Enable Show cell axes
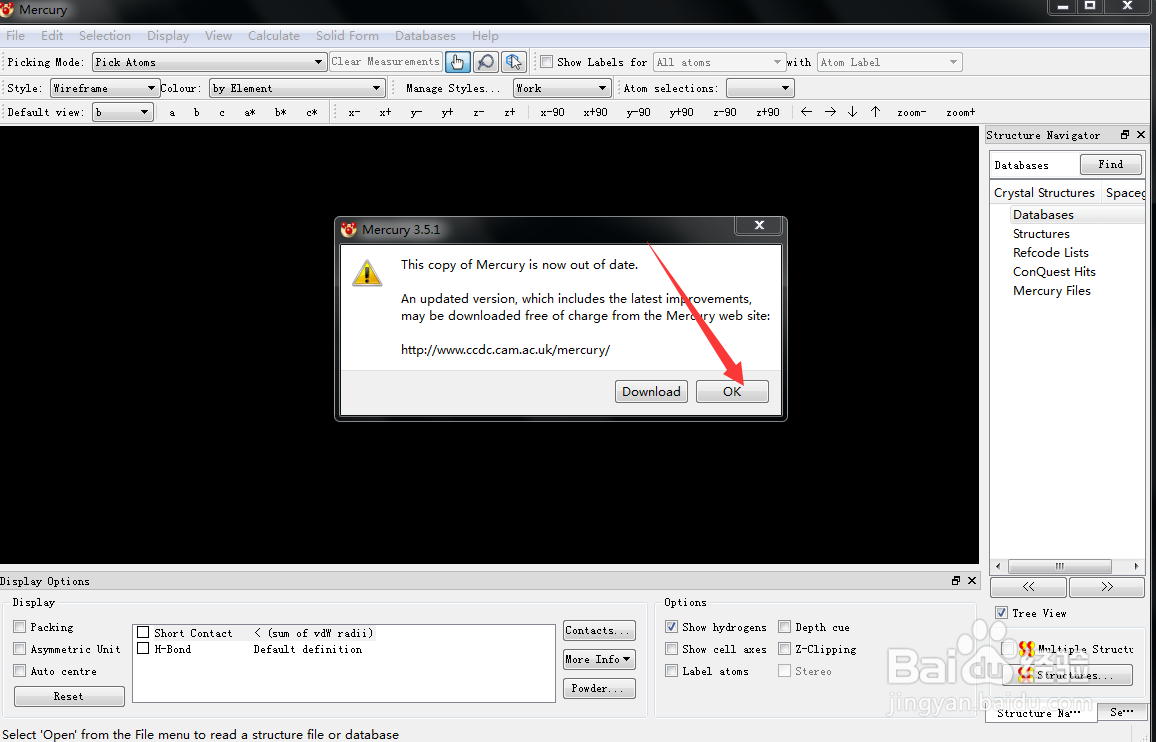Image resolution: width=1156 pixels, height=742 pixels. (671, 649)
